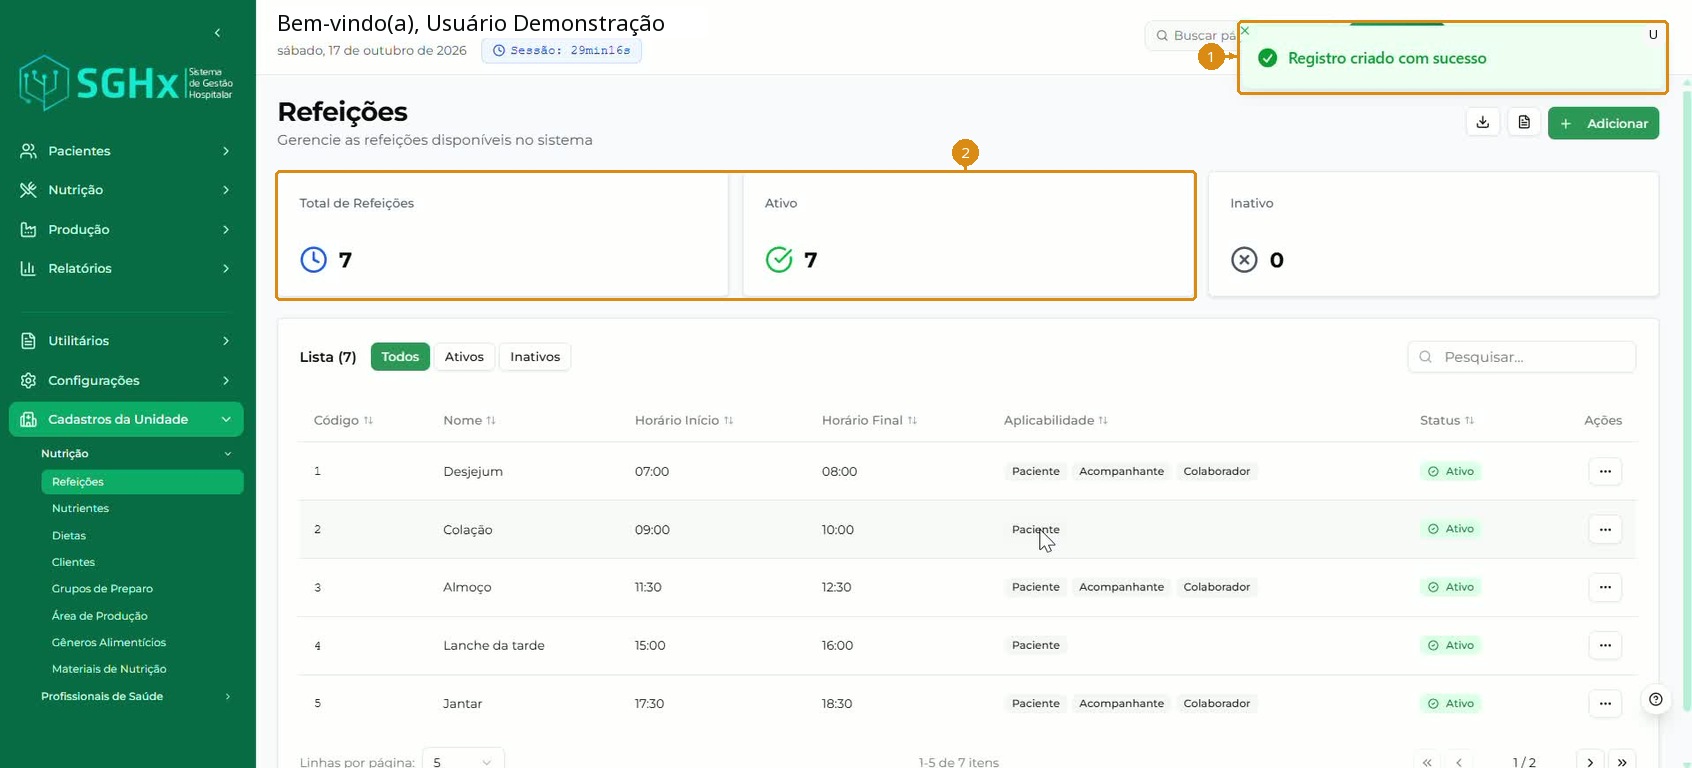
Task: Expand the Utilitários sidebar menu
Action: (126, 341)
